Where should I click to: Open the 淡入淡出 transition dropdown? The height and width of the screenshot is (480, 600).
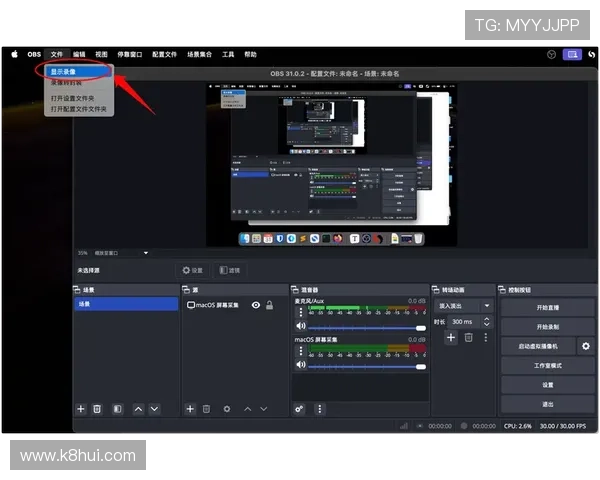462,305
